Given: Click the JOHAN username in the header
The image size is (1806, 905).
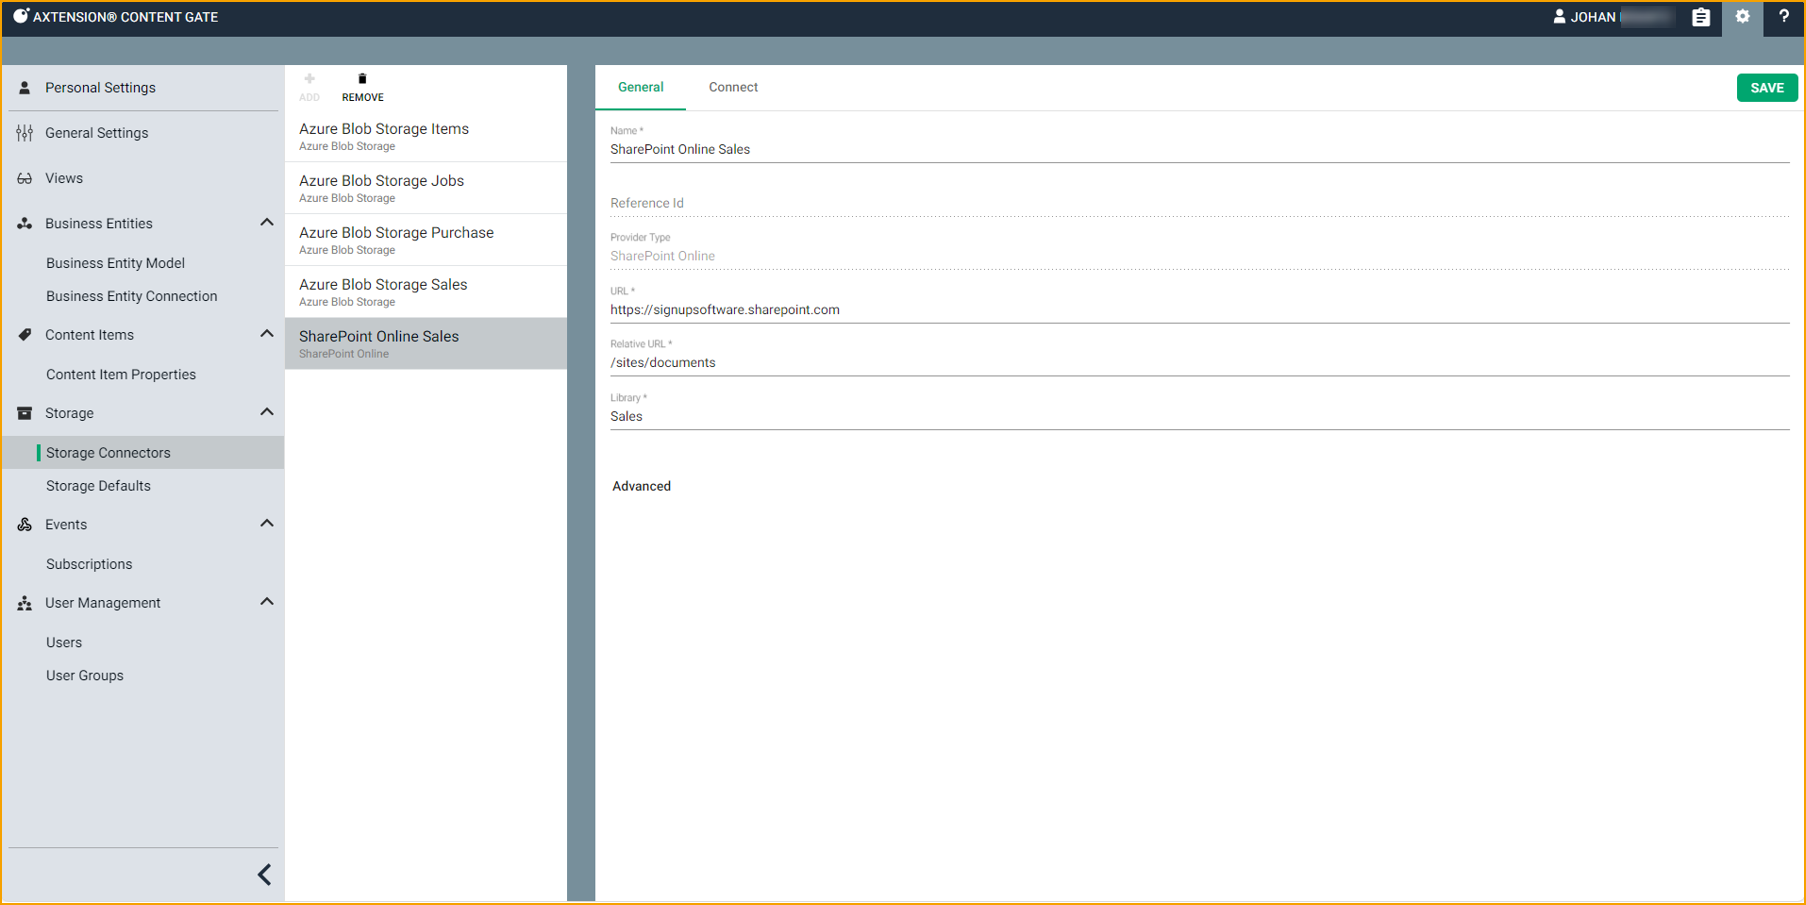Looking at the screenshot, I should 1593,17.
